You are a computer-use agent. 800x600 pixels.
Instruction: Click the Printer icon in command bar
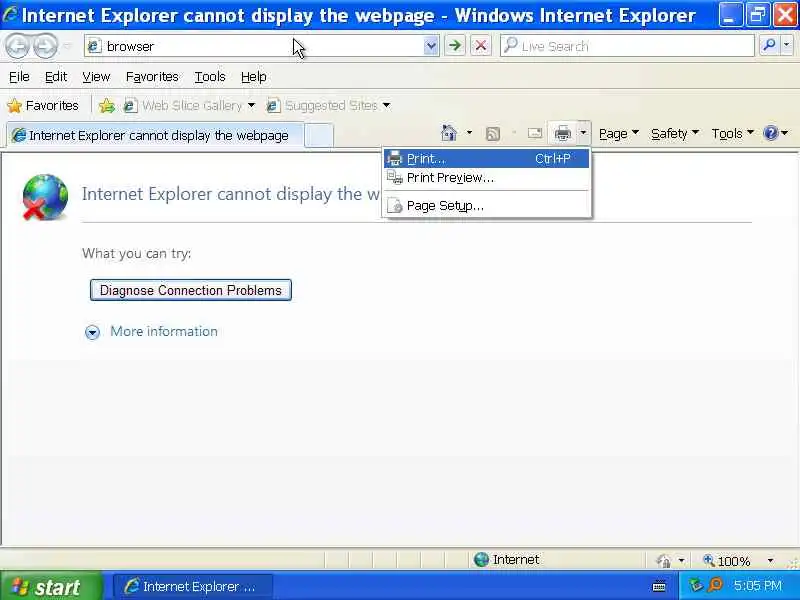tap(563, 134)
